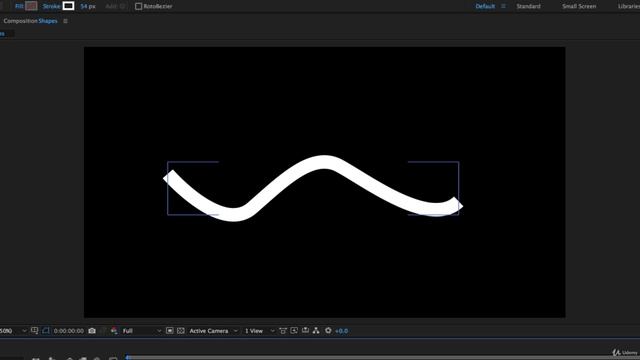Image resolution: width=640 pixels, height=360 pixels.
Task: Open the Default workspace menu icon
Action: point(503,6)
